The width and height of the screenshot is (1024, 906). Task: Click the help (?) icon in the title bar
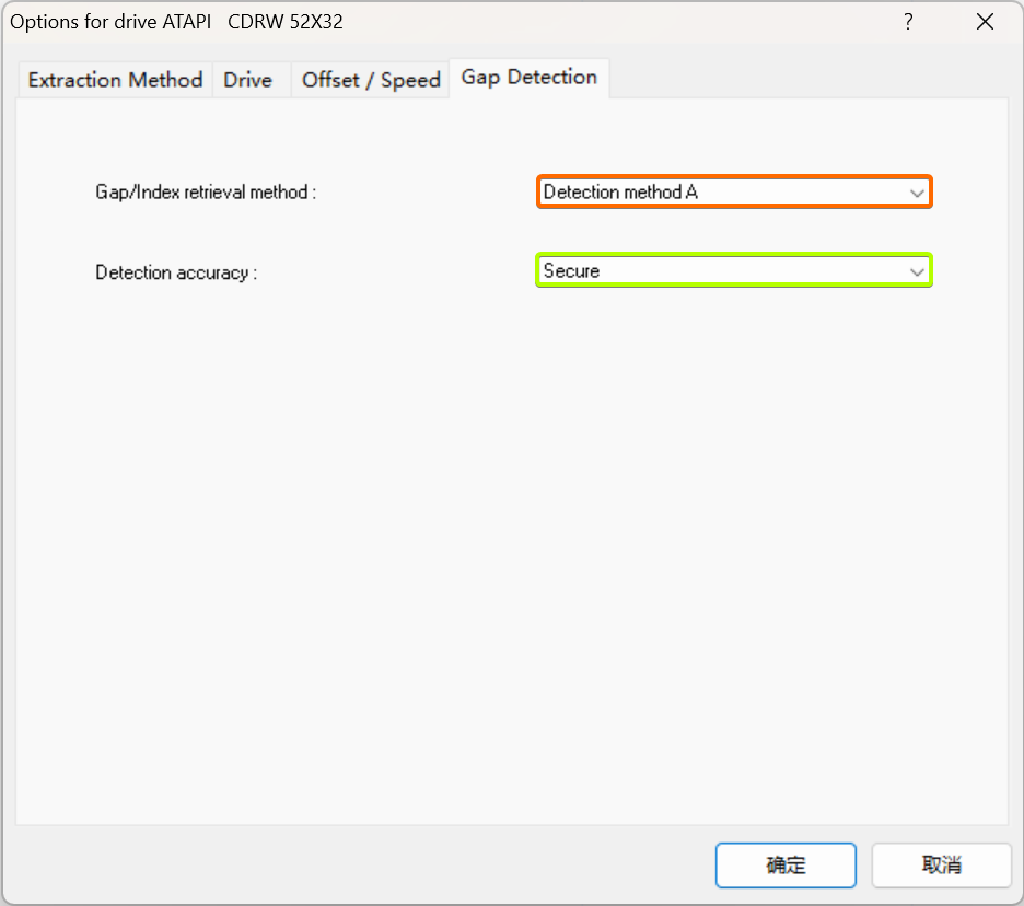908,21
